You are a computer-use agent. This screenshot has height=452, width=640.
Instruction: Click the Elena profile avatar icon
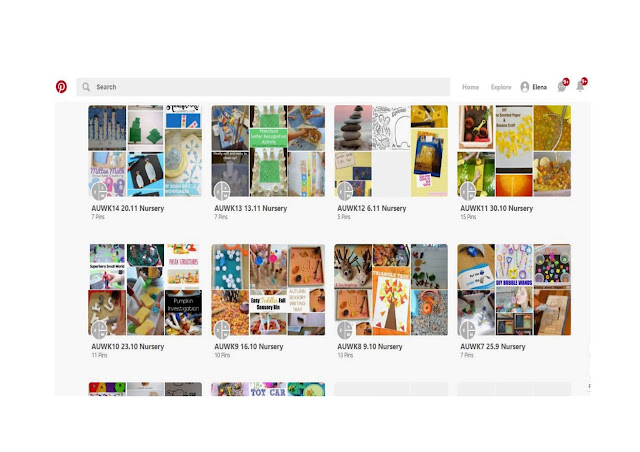tap(524, 87)
